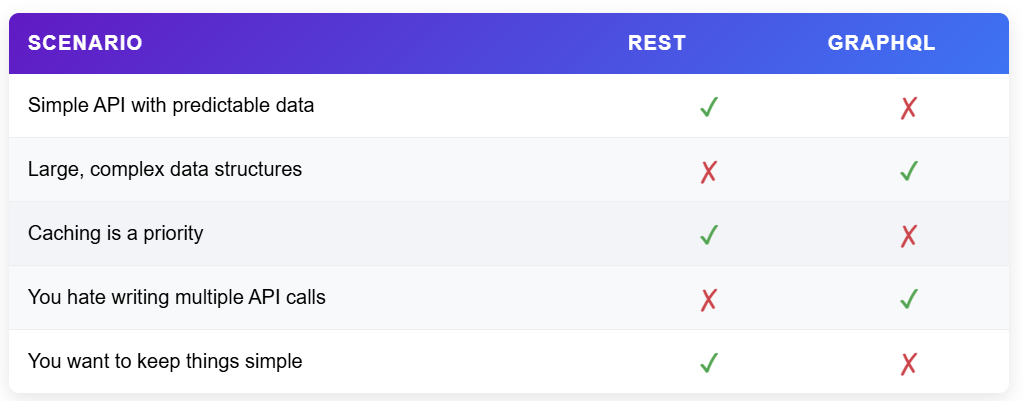Click the red X for keep things simple under GraphQL
1023x401 pixels.
click(x=908, y=363)
